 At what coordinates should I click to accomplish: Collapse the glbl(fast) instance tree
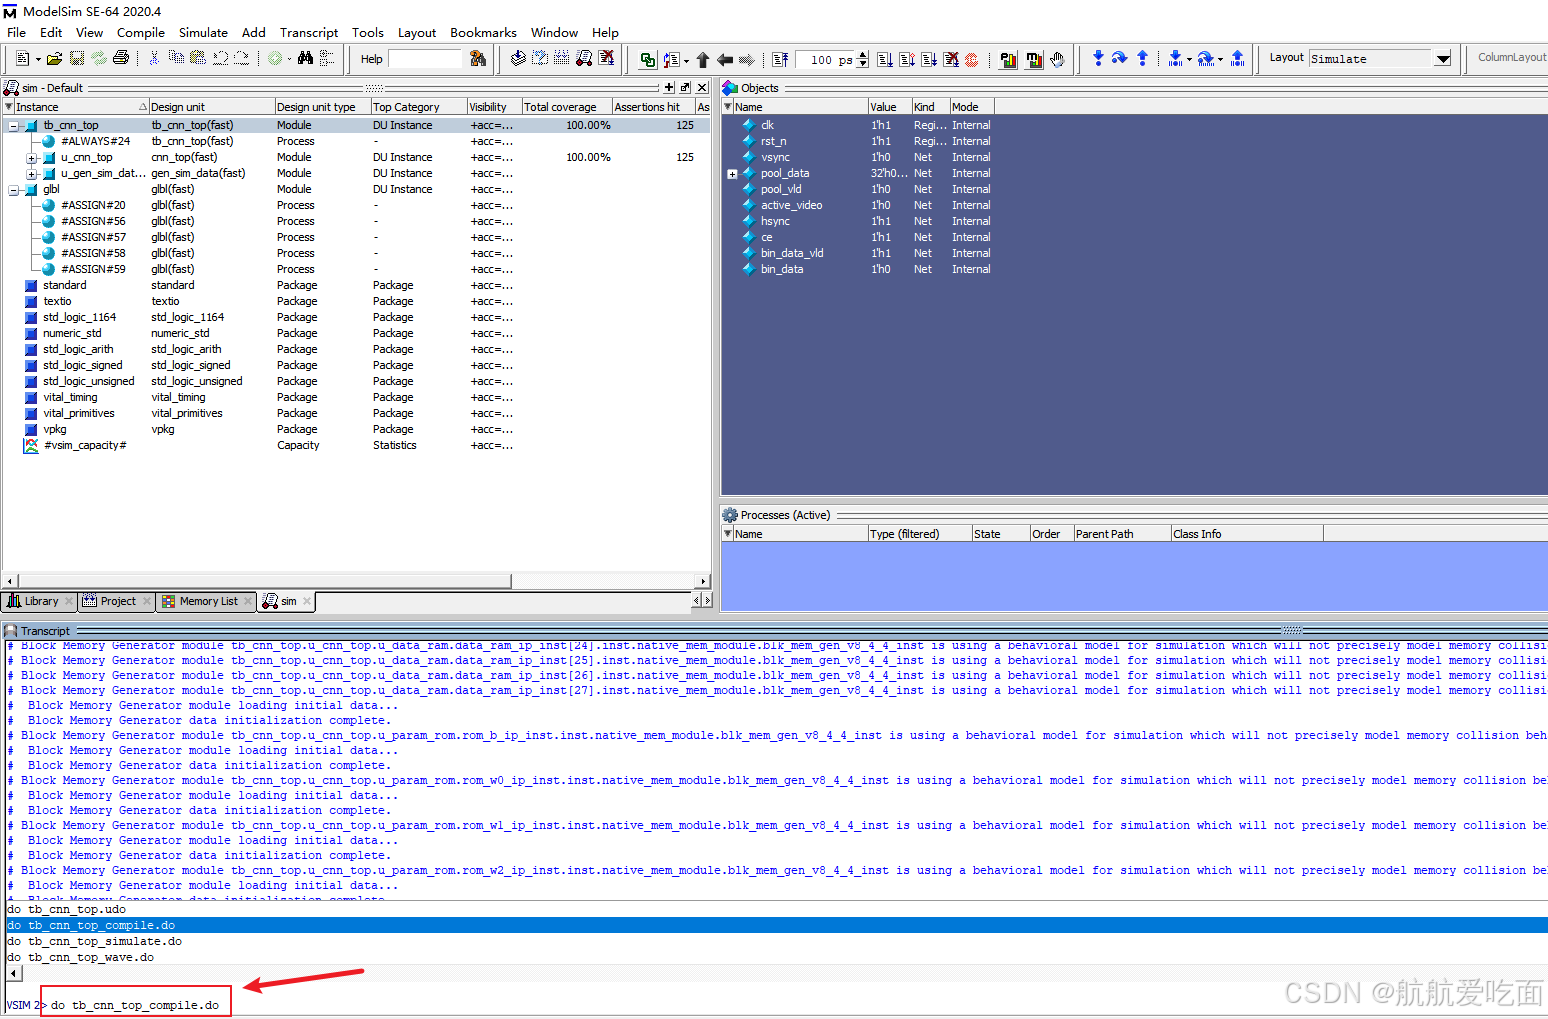click(14, 189)
